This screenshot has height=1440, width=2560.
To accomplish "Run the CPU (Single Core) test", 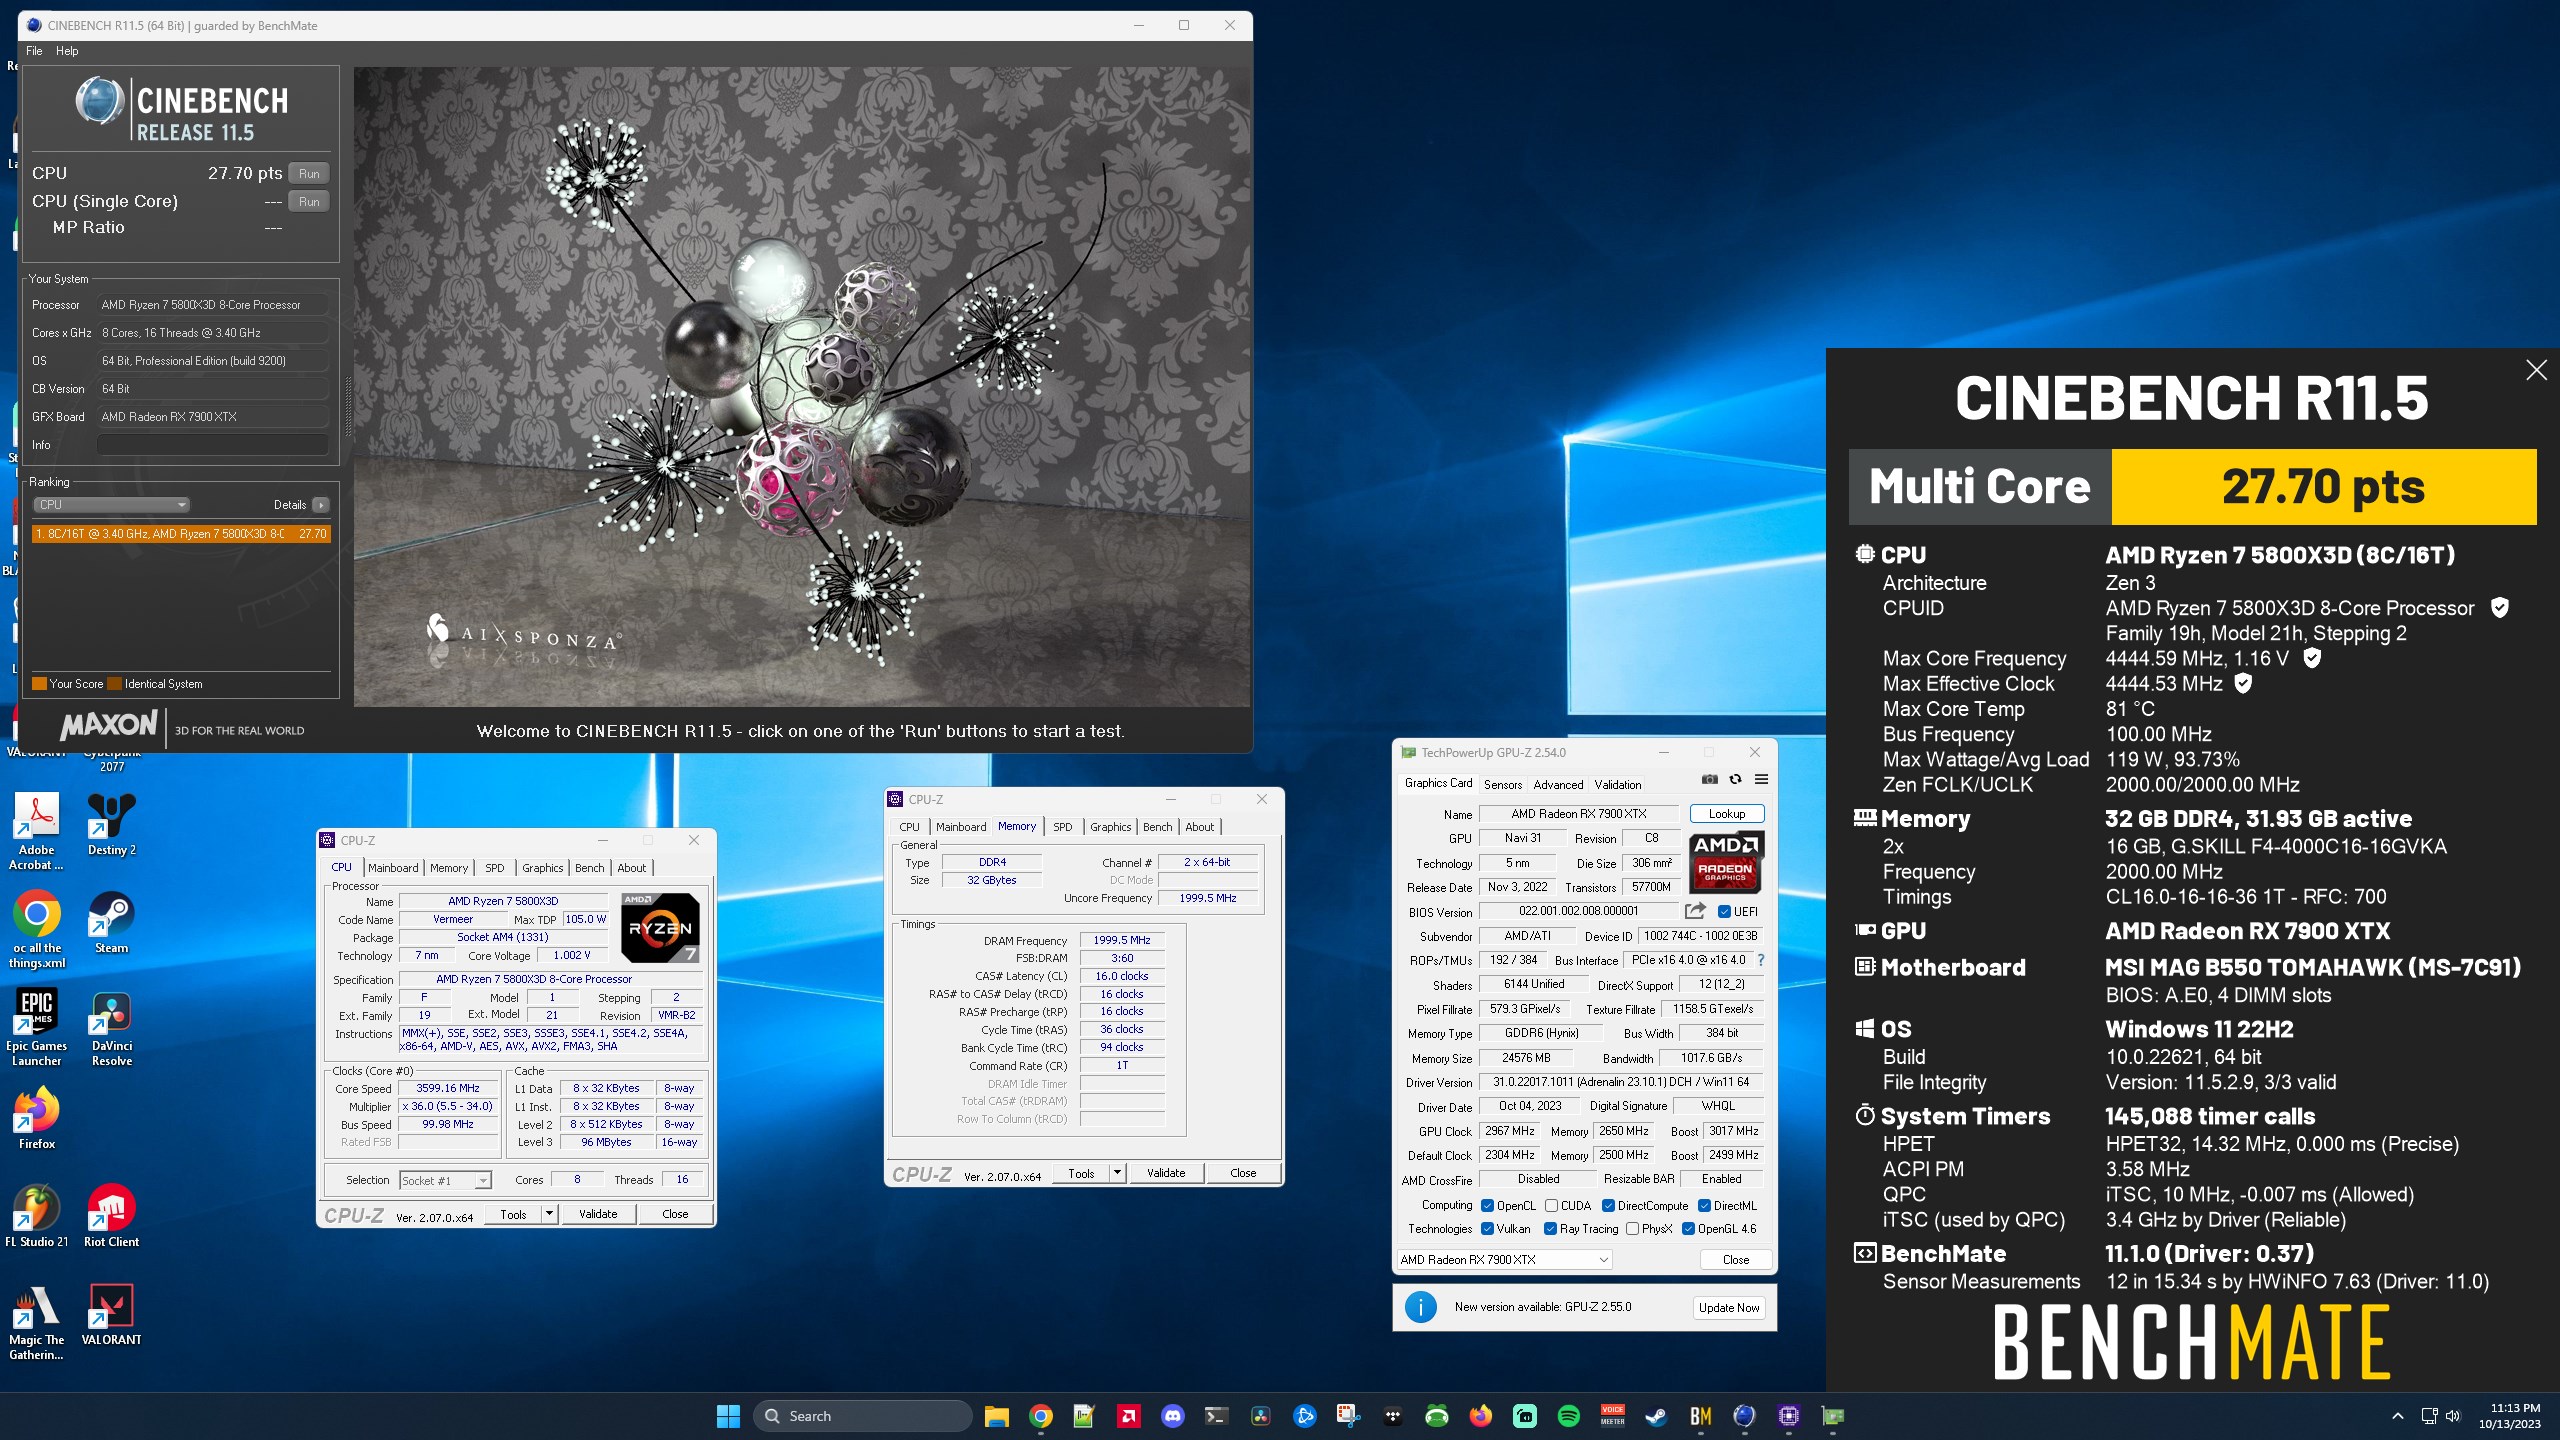I will point(309,202).
